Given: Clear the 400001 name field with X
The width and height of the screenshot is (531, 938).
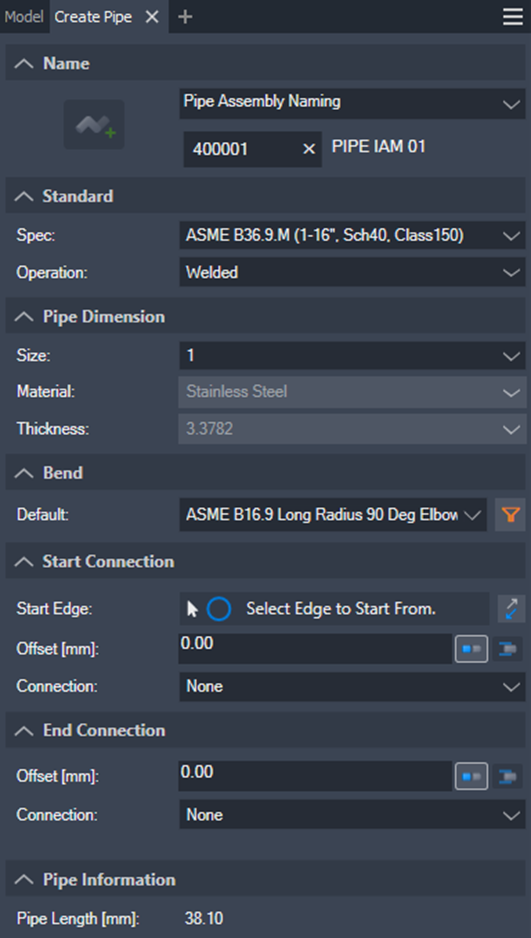Looking at the screenshot, I should click(309, 149).
